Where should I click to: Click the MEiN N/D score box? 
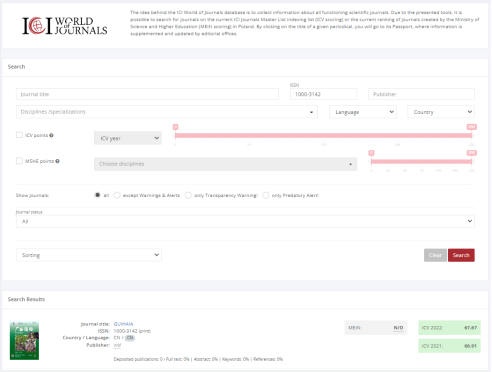[376, 328]
